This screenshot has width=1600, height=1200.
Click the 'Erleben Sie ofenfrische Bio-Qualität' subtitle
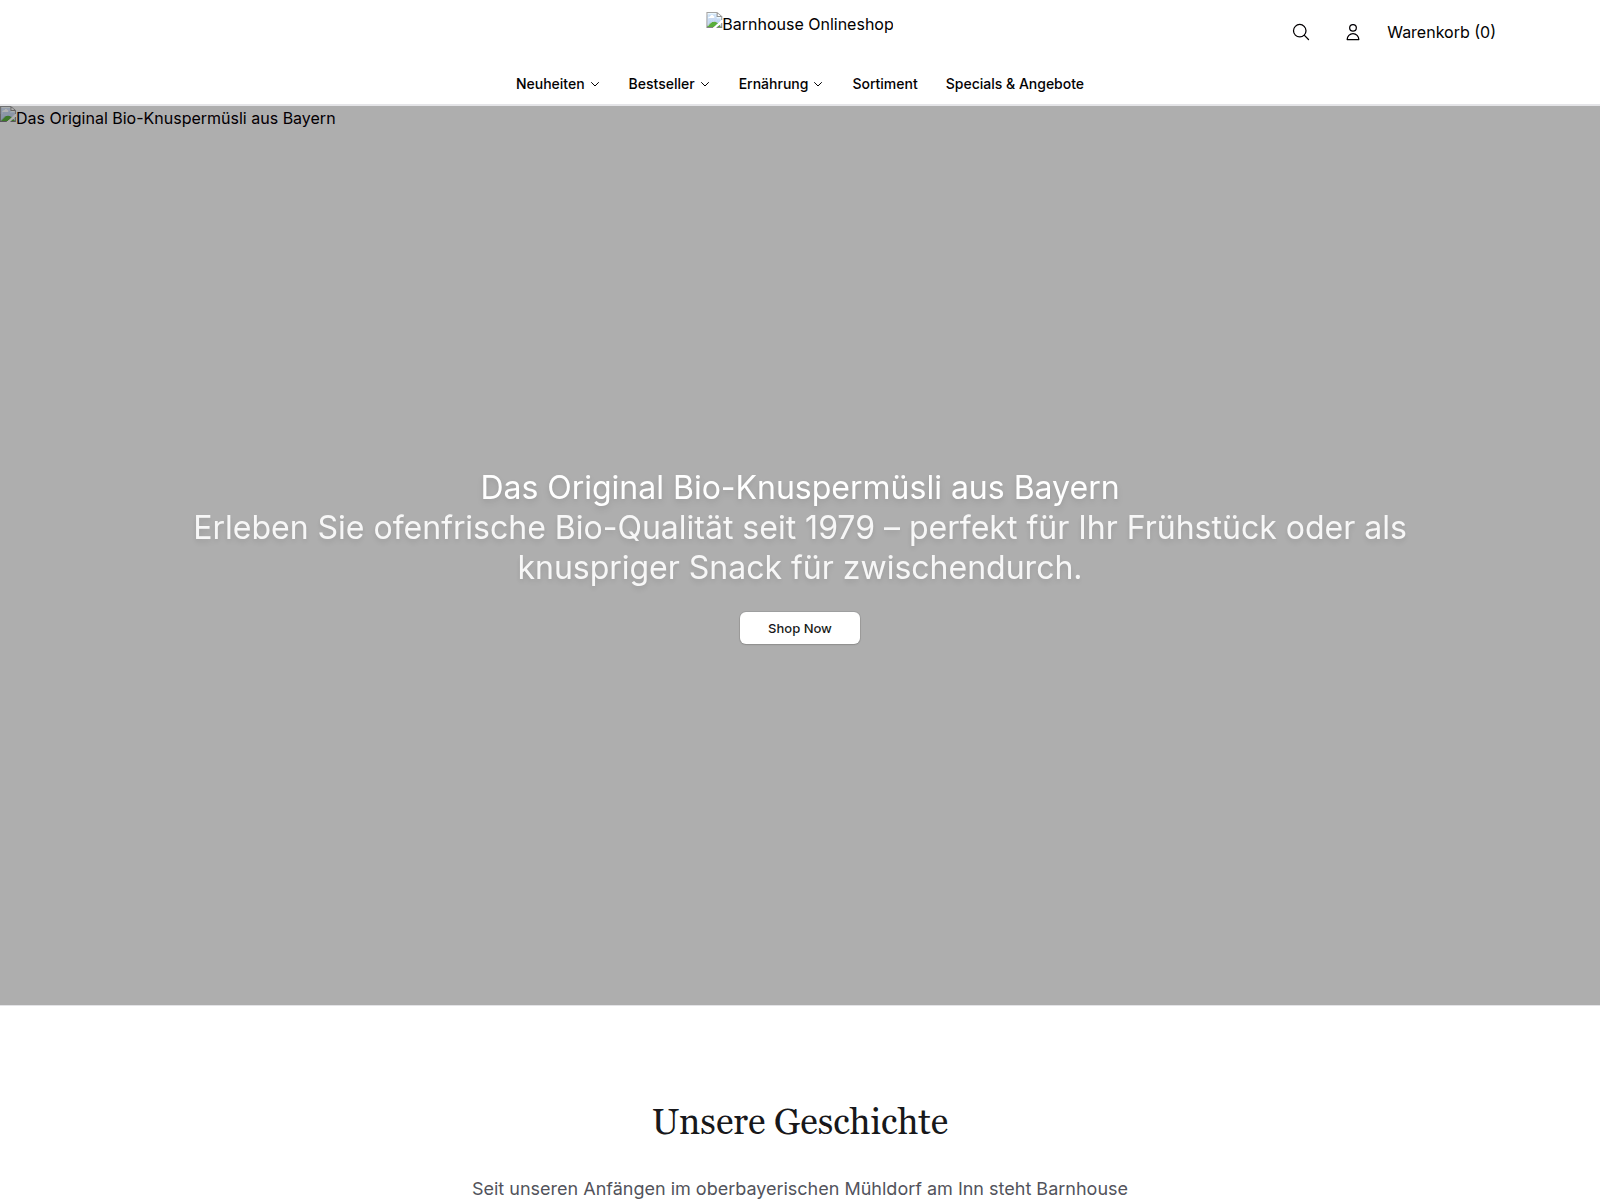(800, 548)
